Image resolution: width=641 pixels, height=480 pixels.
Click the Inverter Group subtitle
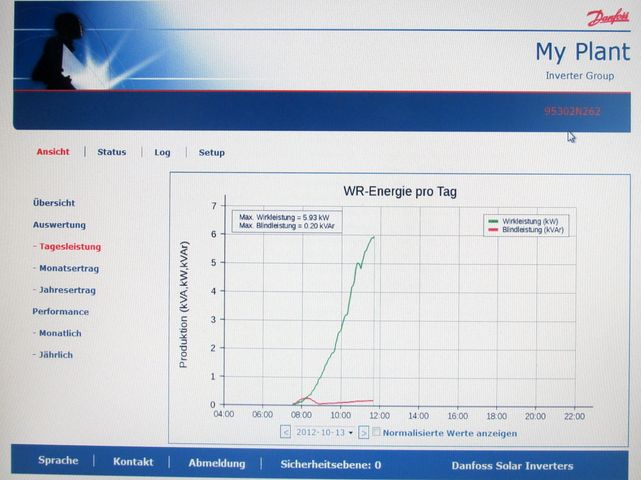pos(580,76)
